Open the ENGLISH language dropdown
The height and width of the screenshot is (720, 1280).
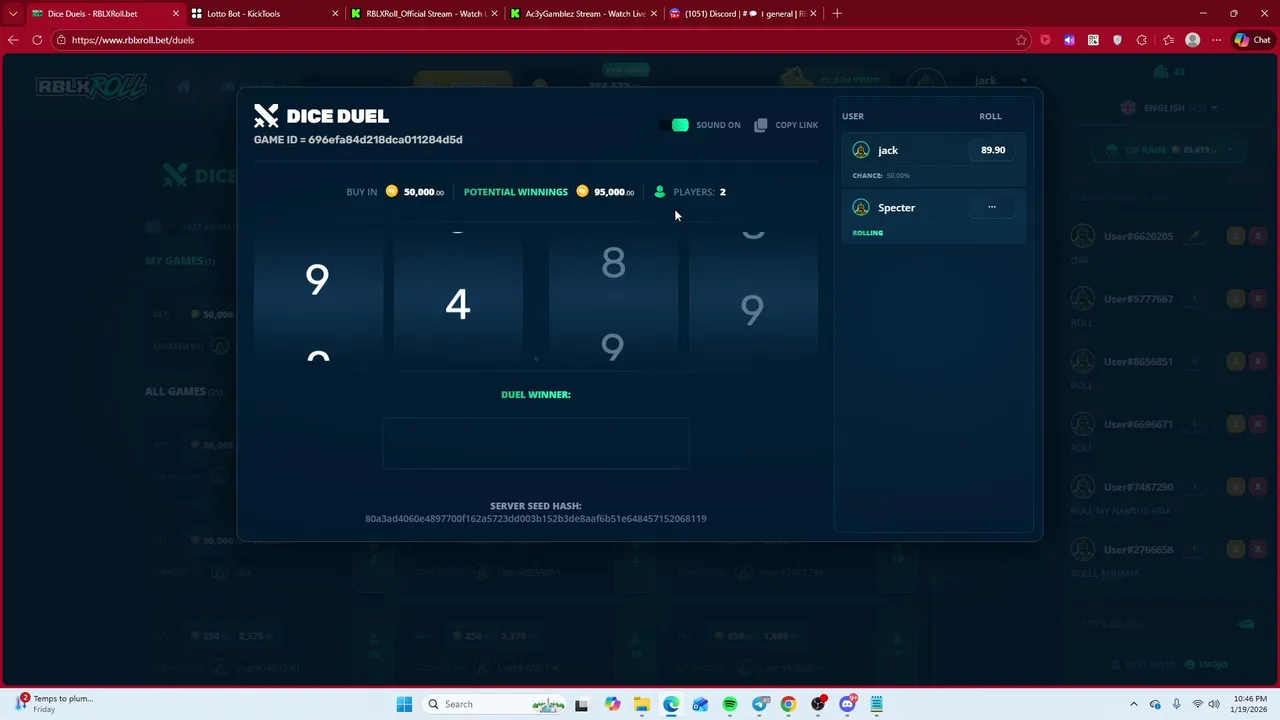(x=1170, y=108)
